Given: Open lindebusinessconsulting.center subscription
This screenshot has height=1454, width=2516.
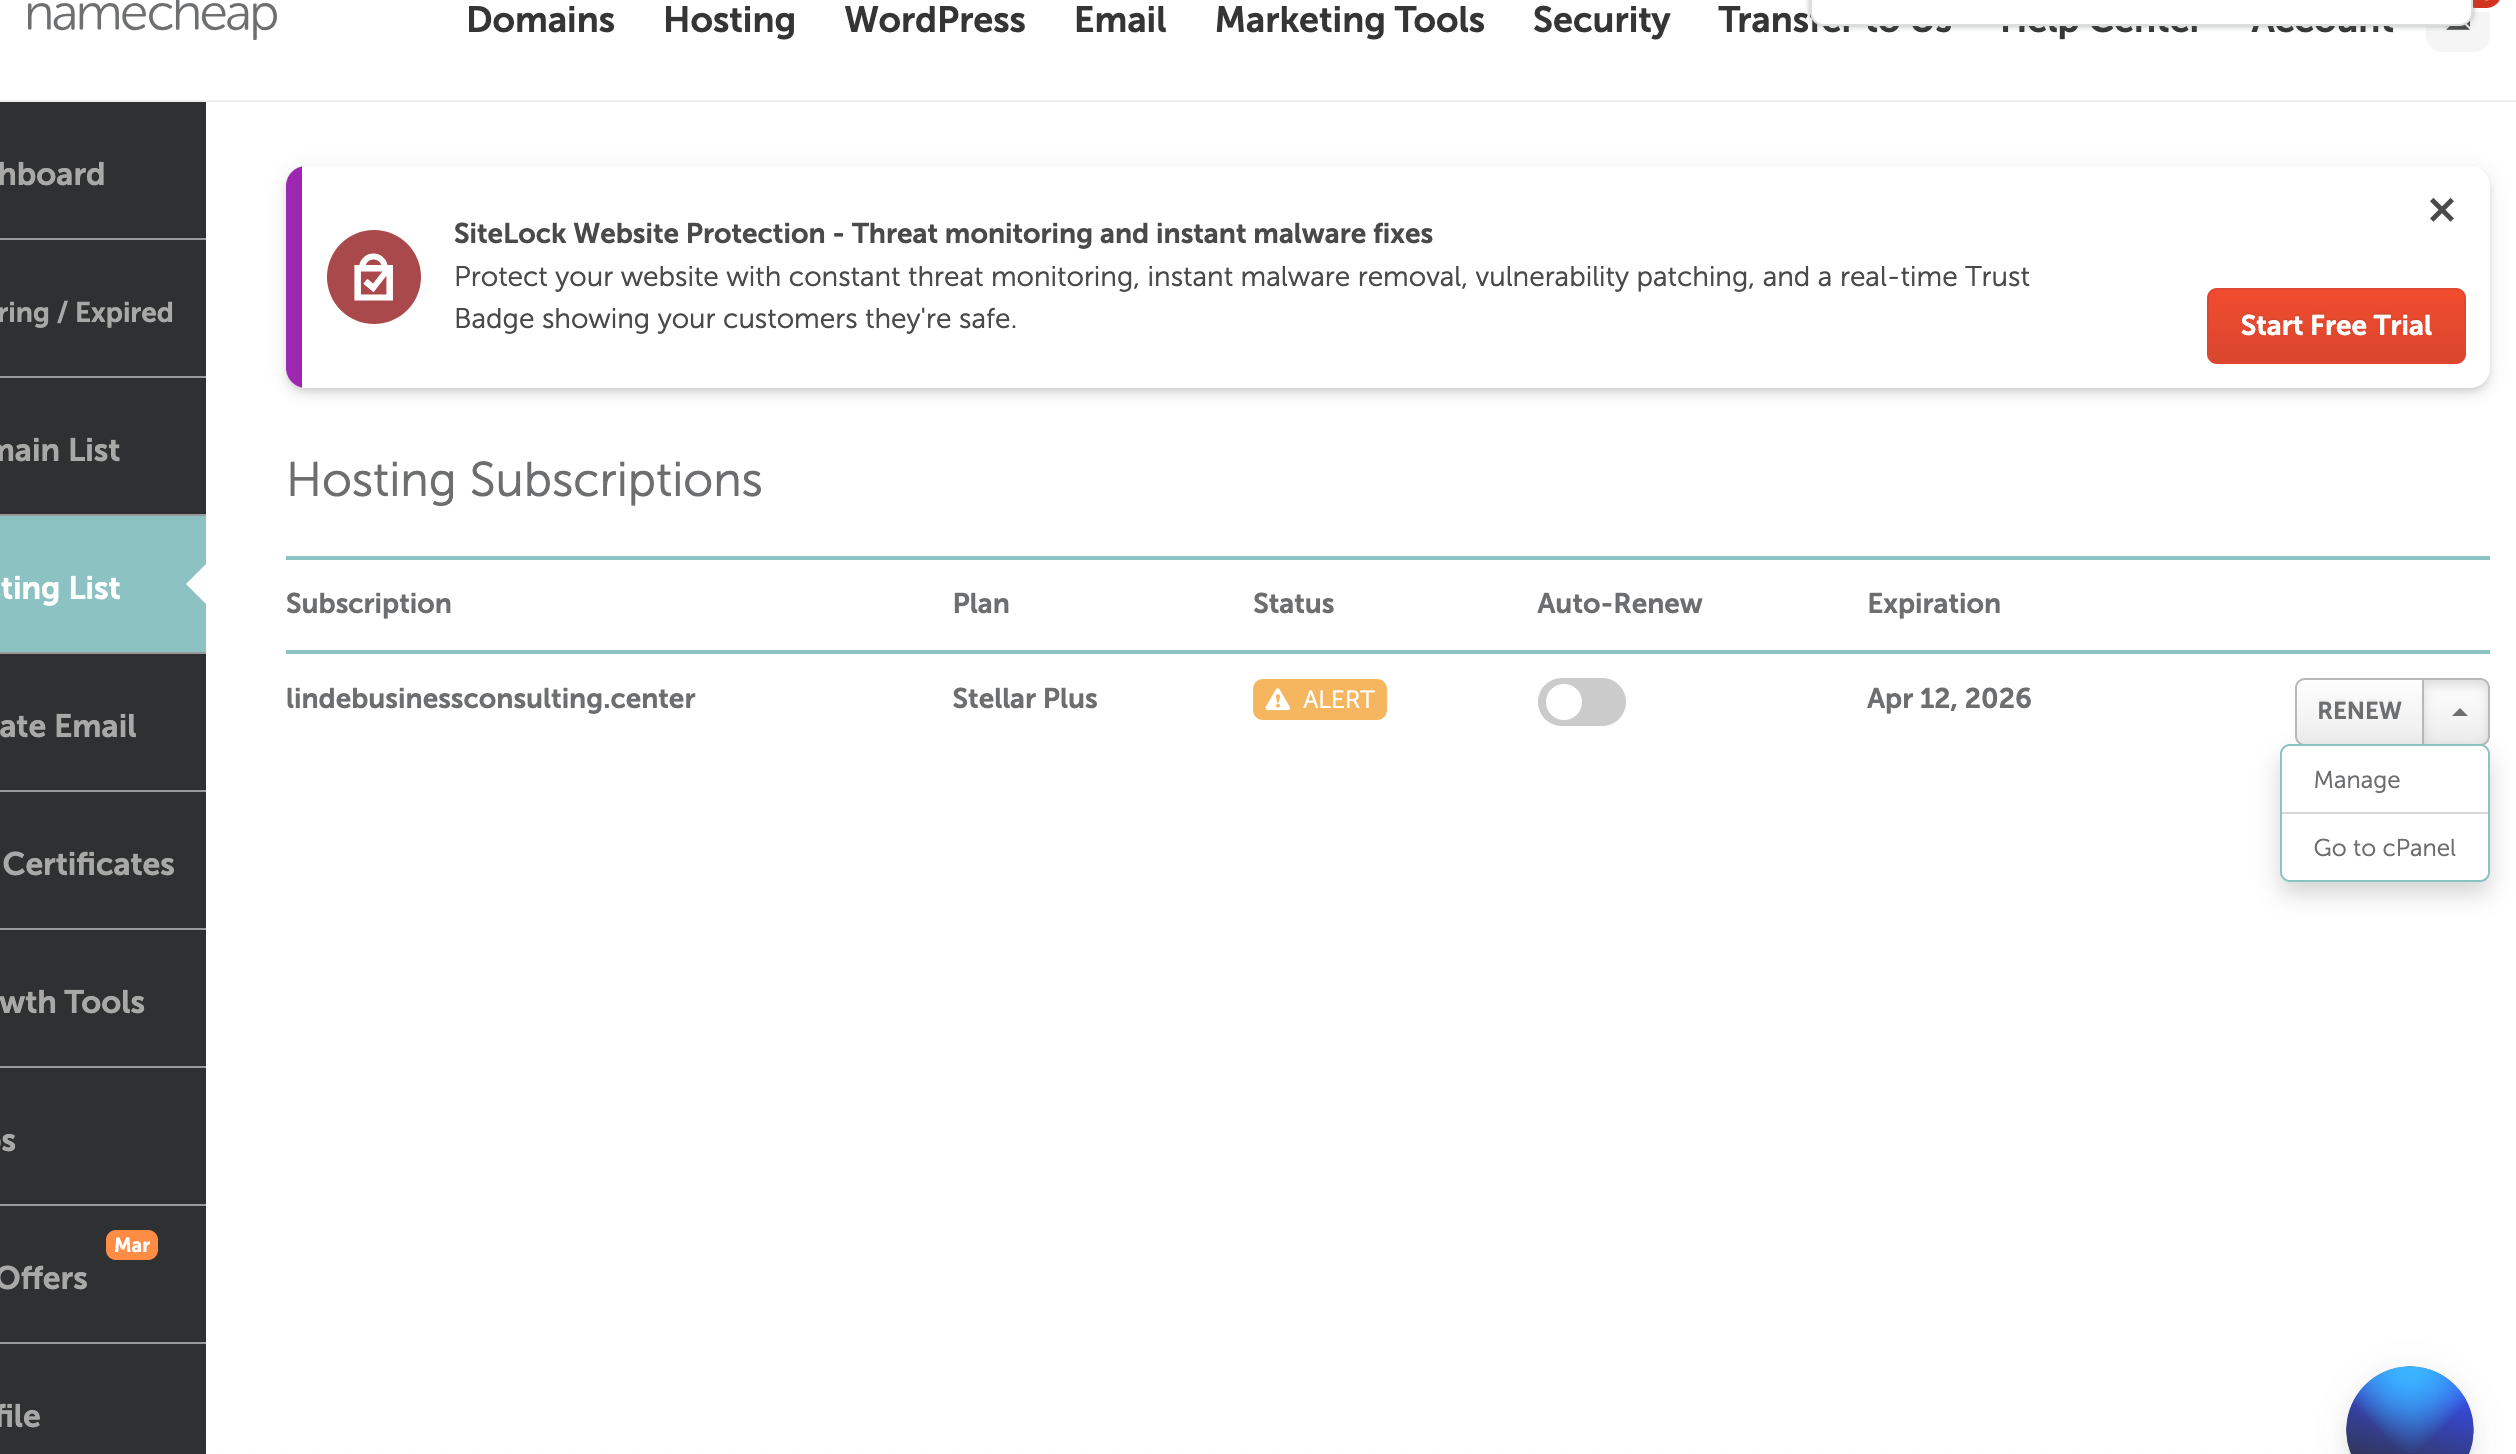Looking at the screenshot, I should pos(490,698).
